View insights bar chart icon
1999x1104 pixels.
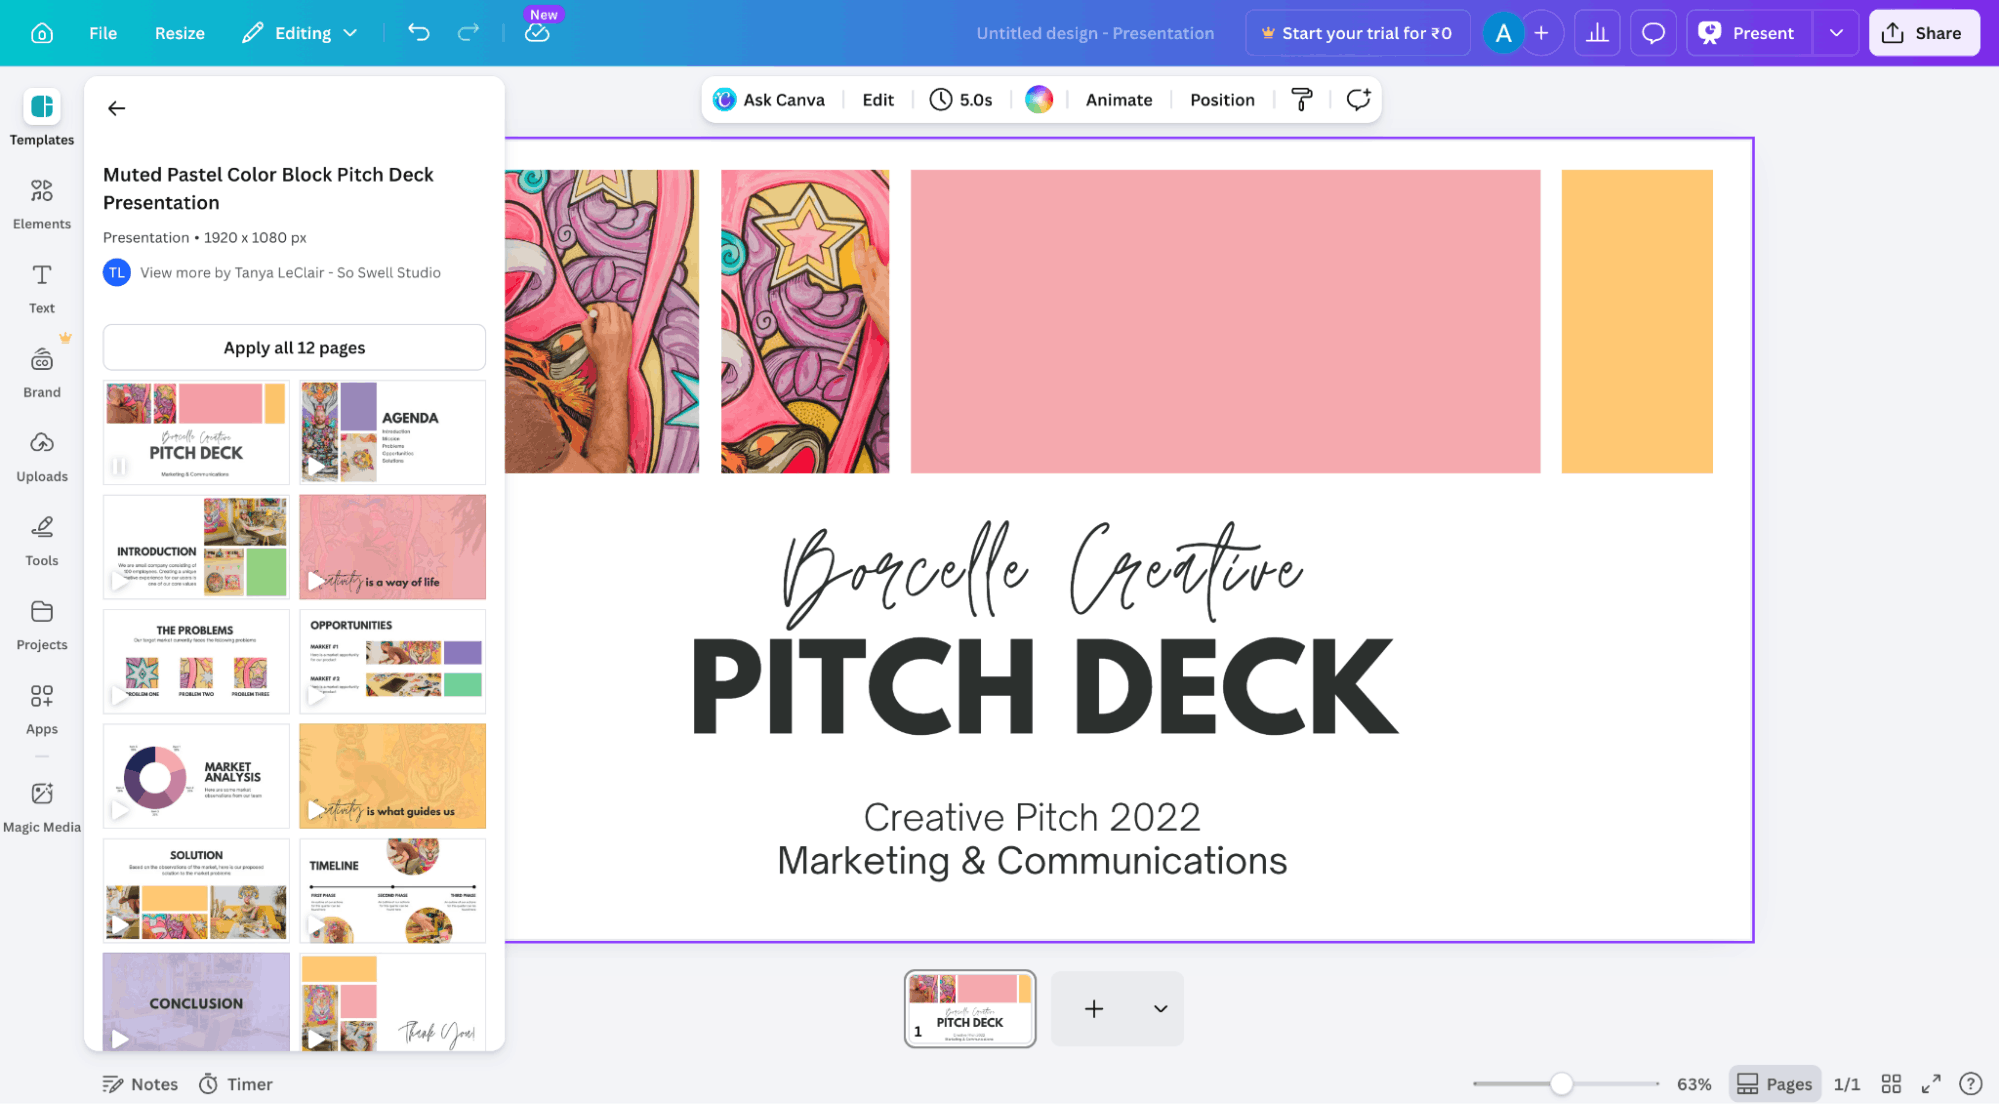[x=1597, y=33]
